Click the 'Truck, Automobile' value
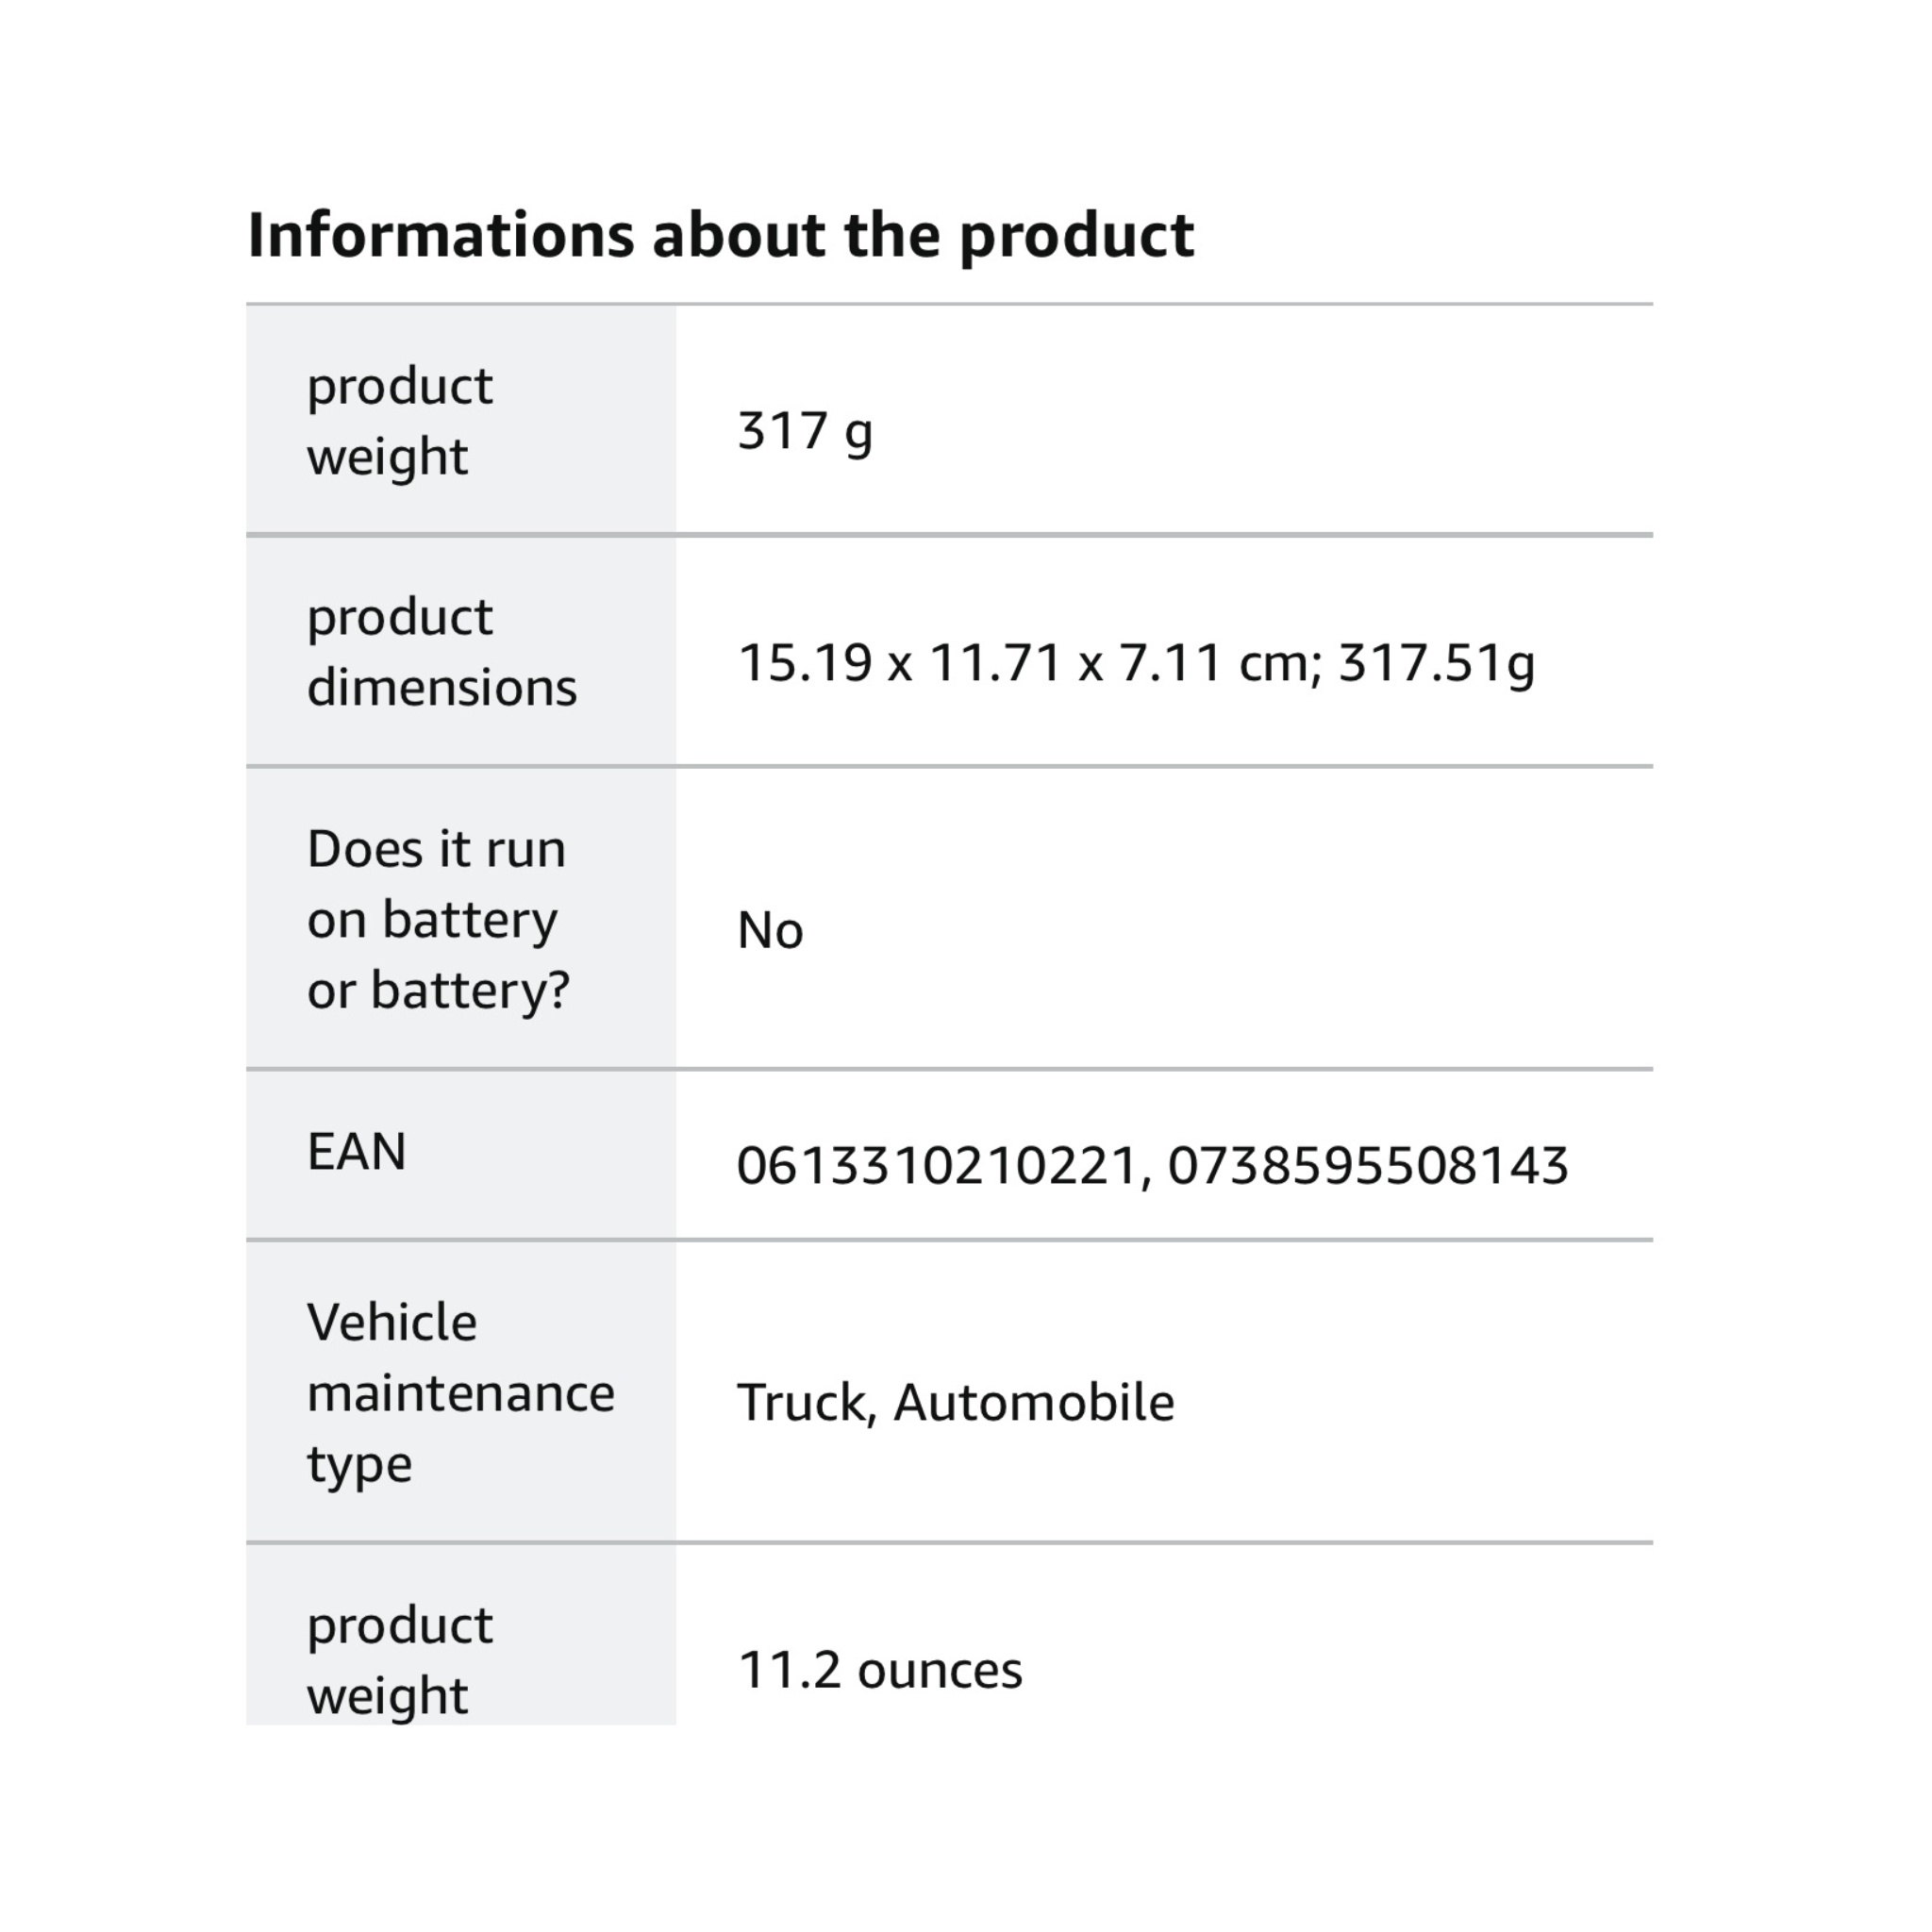1932x1932 pixels. 955,1403
